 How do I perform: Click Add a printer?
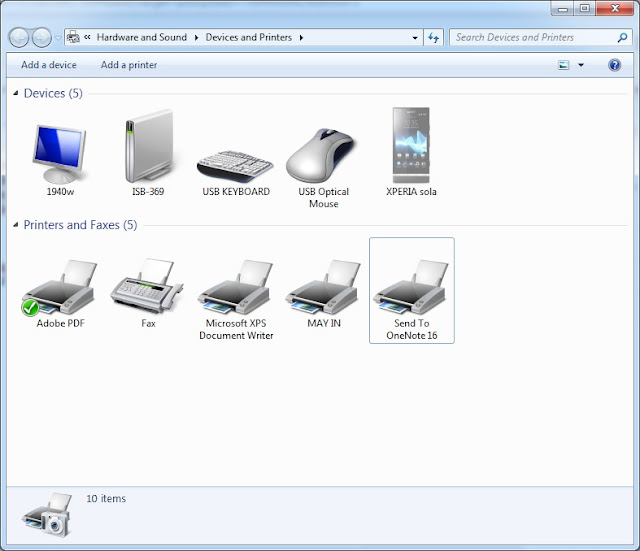(129, 65)
